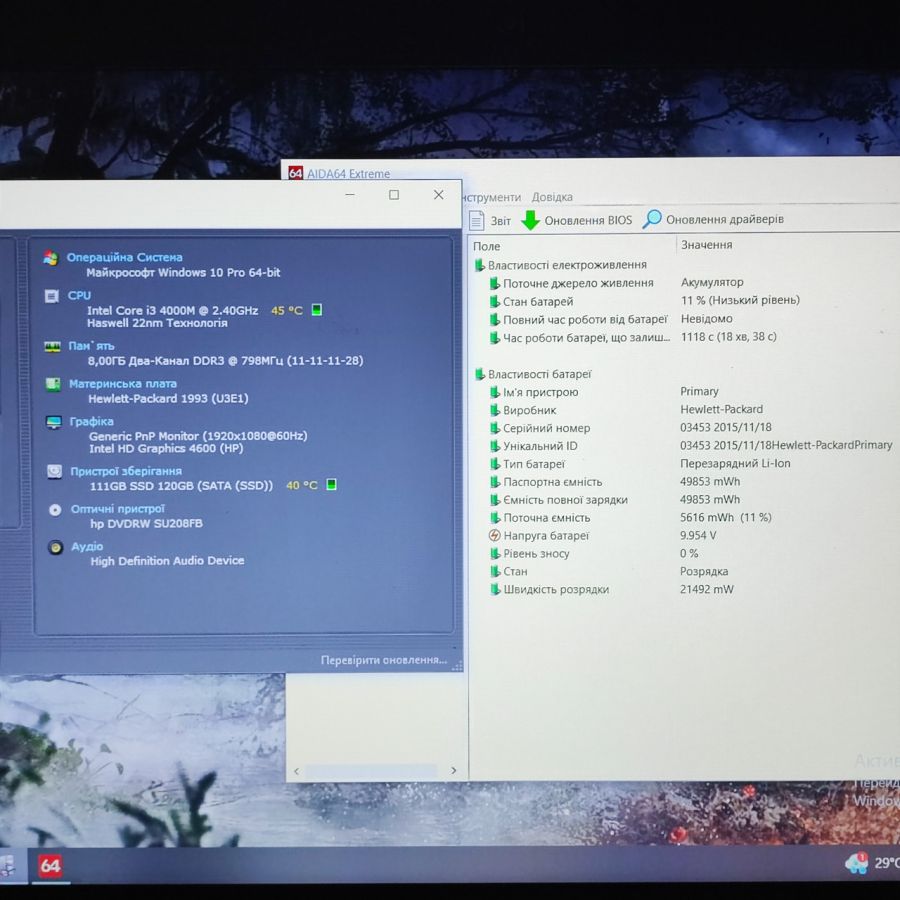The height and width of the screenshot is (900, 900).
Task: Click Intel HD Graphics 4600 (HP) text
Action: tap(166, 448)
